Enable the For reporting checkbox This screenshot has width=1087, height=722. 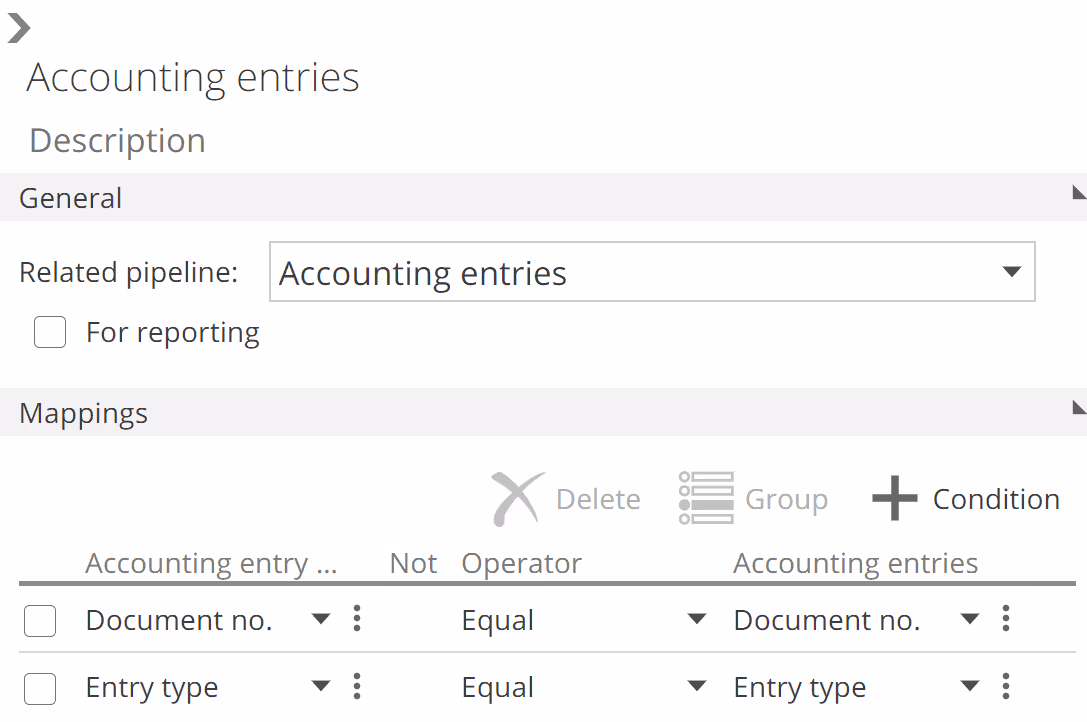50,332
